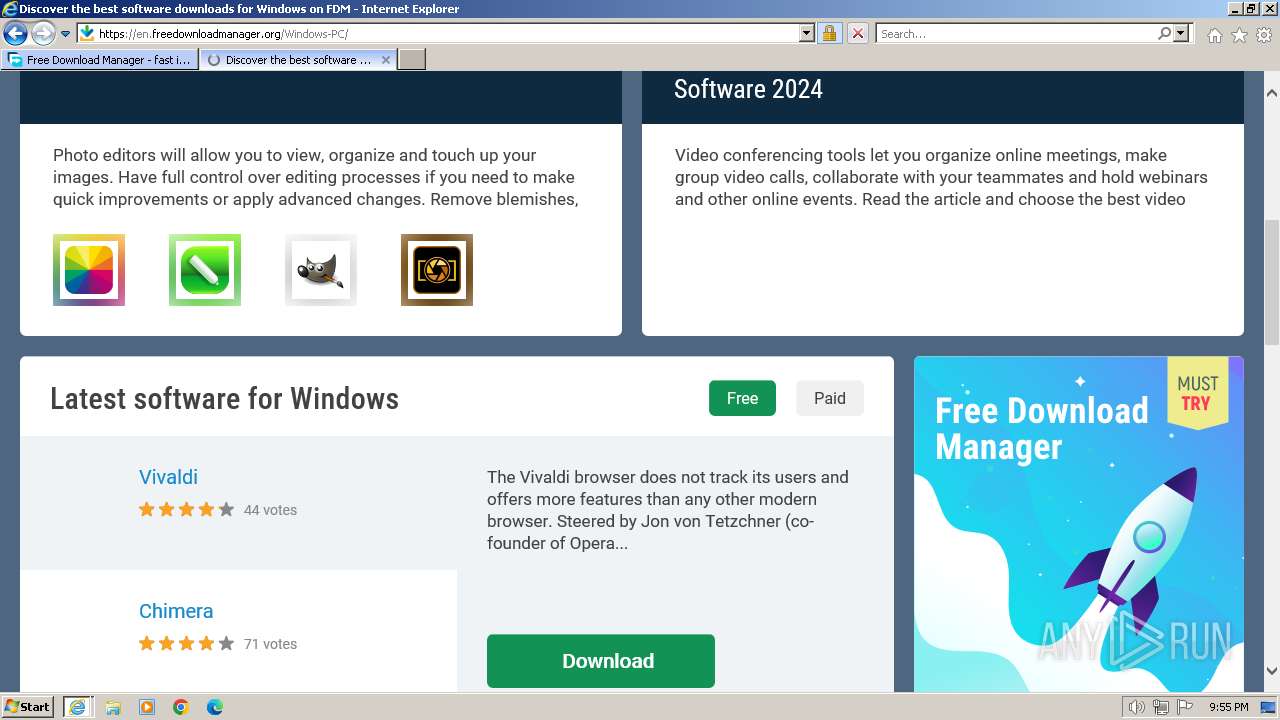Click the Latest software for Windows heading

(x=225, y=399)
